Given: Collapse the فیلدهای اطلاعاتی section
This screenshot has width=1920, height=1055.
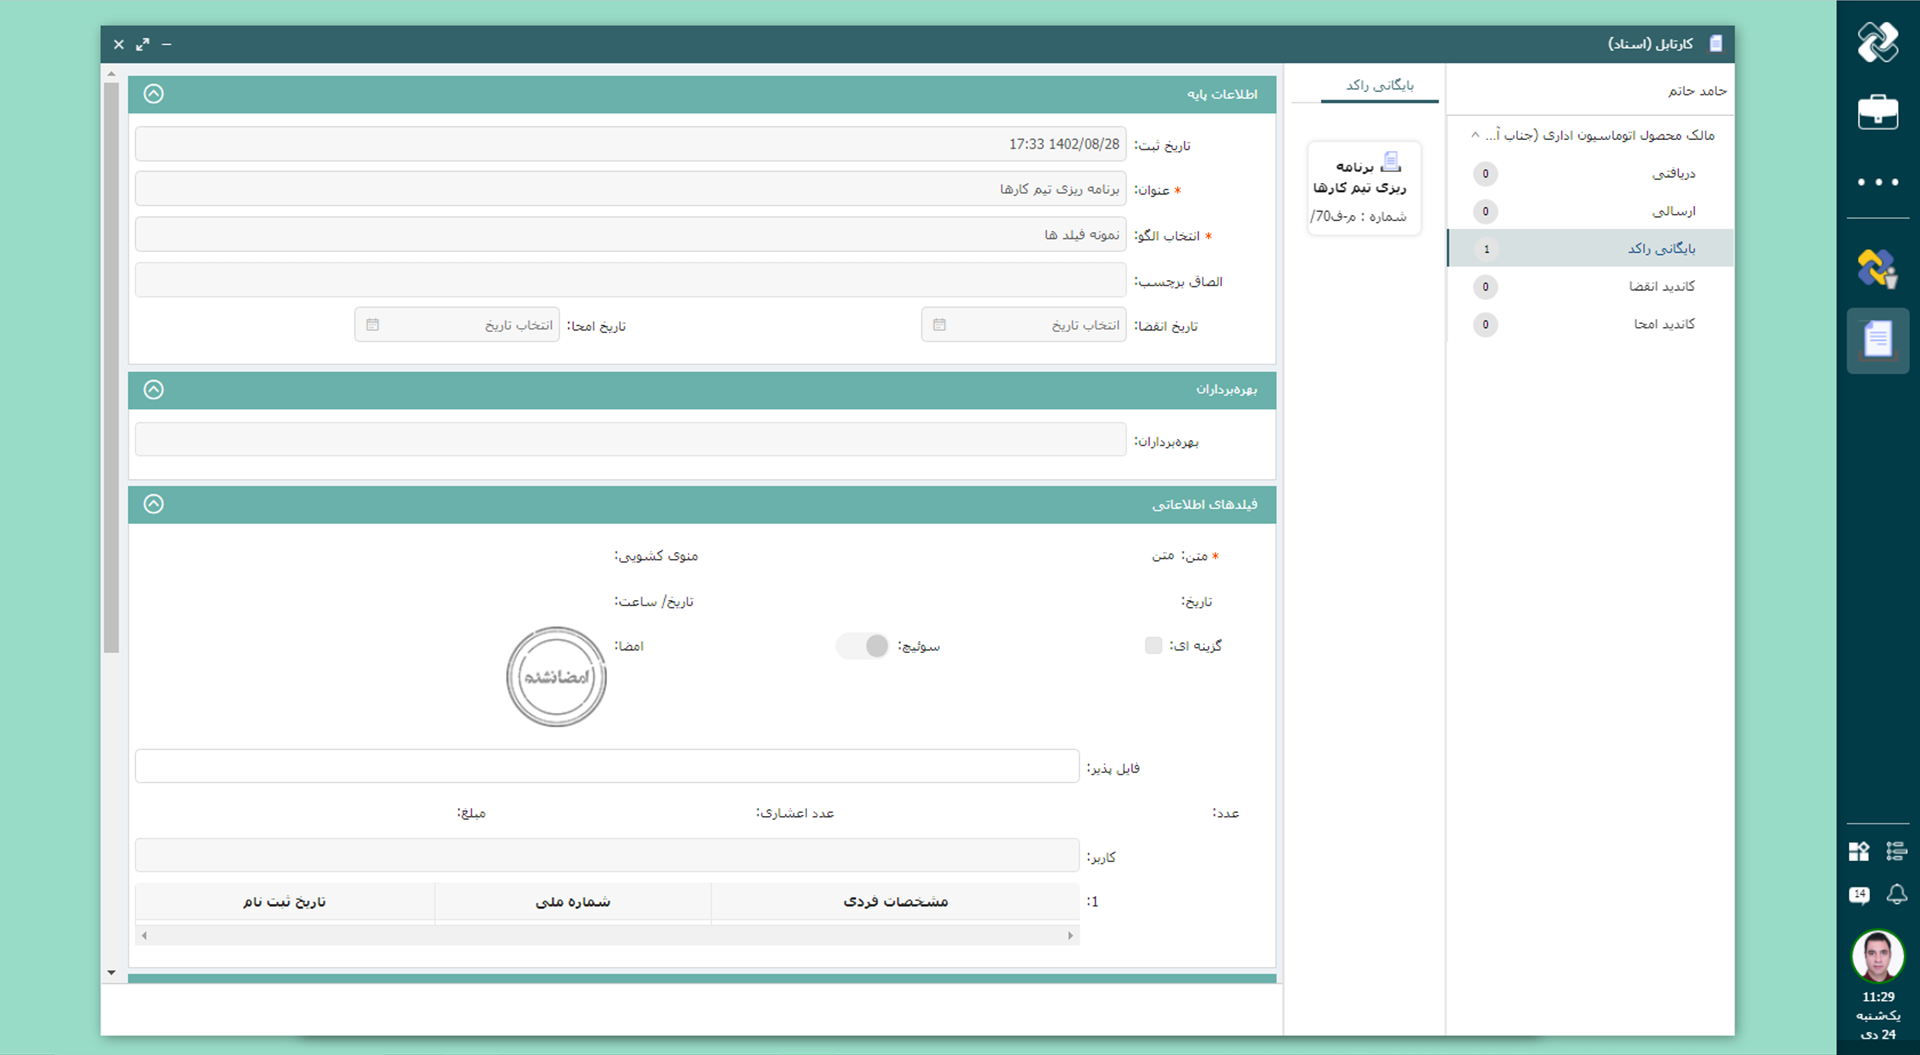Looking at the screenshot, I should (x=153, y=504).
